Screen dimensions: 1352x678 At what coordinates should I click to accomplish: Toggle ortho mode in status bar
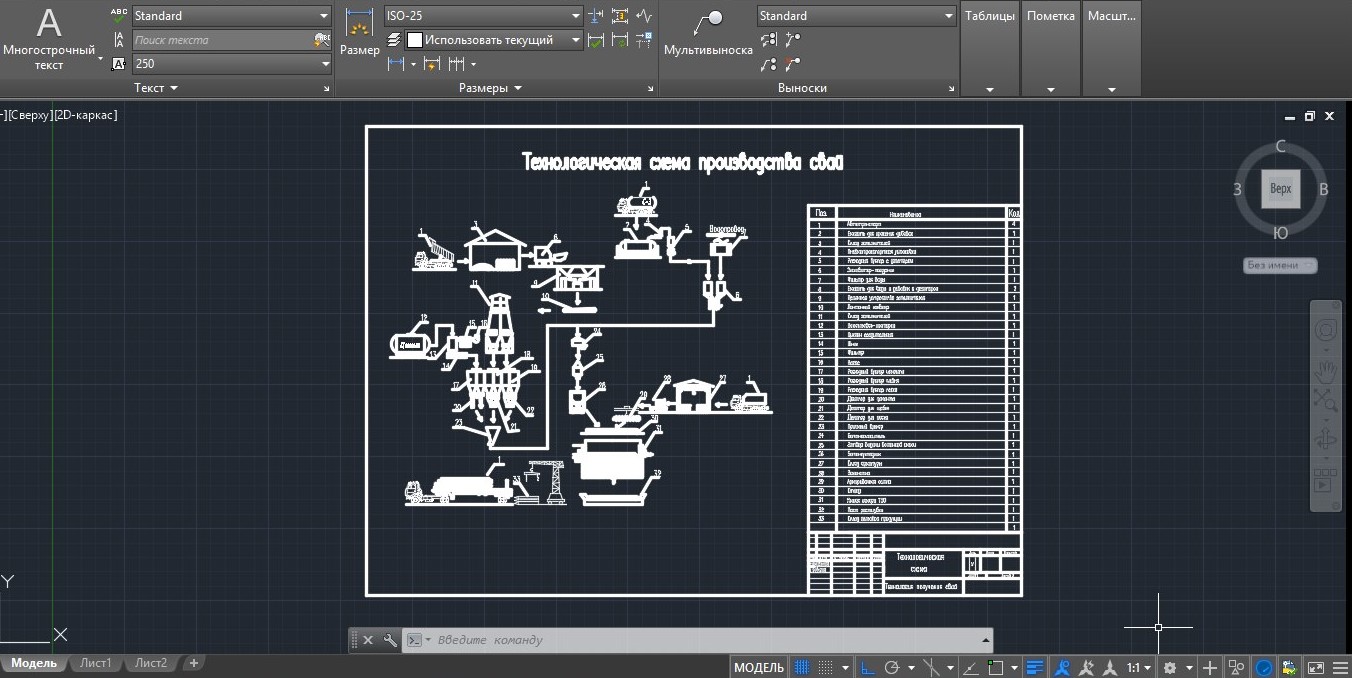point(867,667)
